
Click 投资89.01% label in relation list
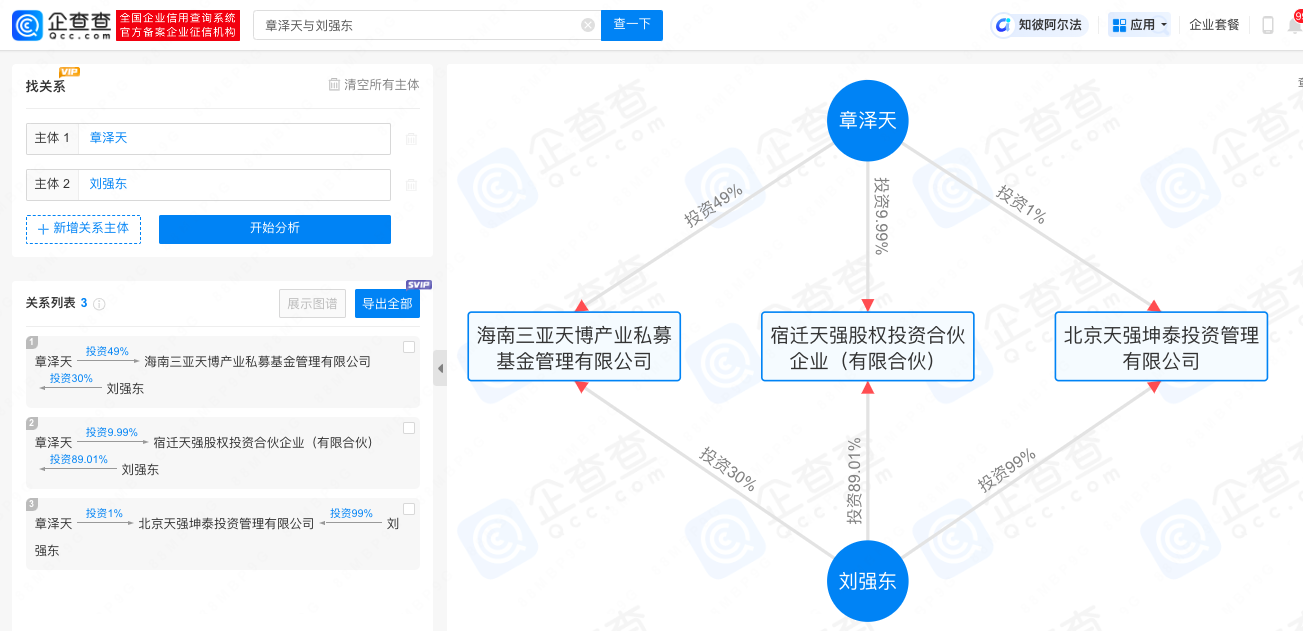[78, 460]
